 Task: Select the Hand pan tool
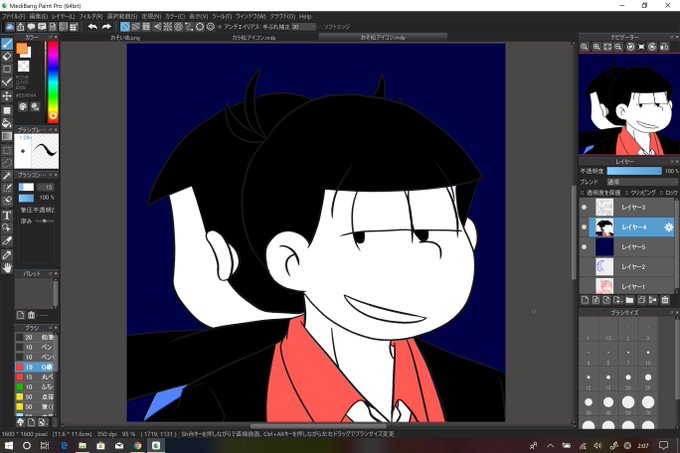point(7,268)
